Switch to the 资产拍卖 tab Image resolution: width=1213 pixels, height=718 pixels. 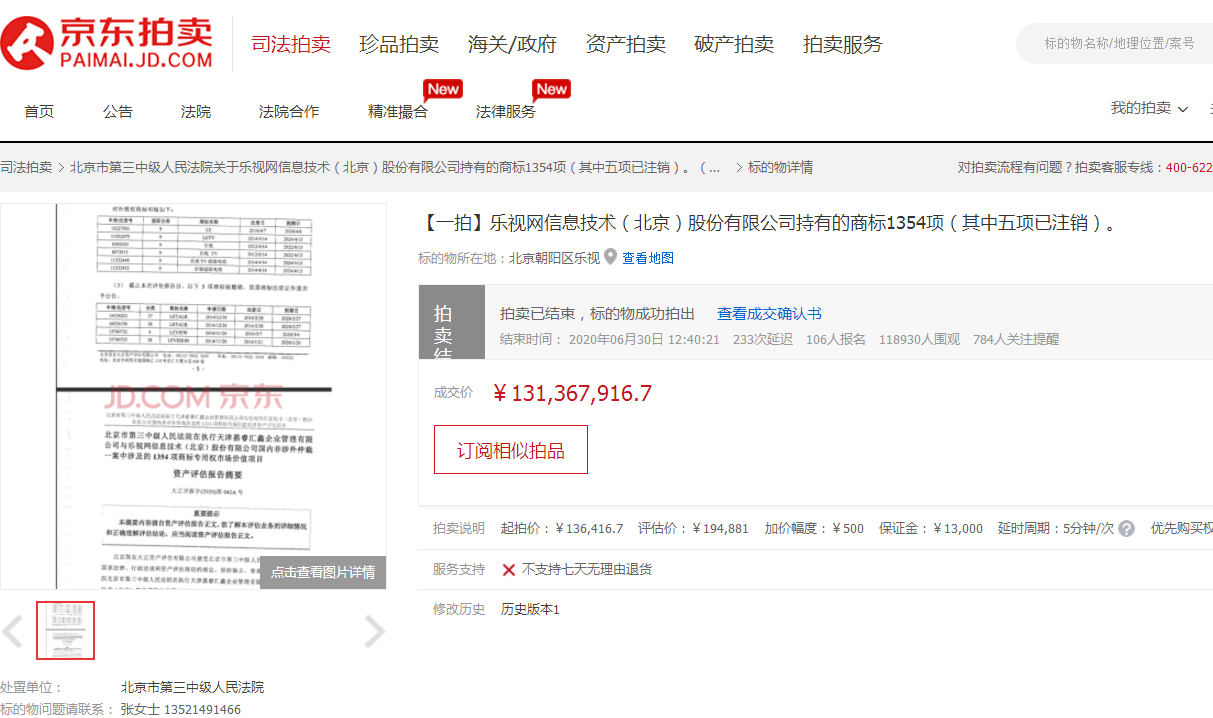coord(626,44)
